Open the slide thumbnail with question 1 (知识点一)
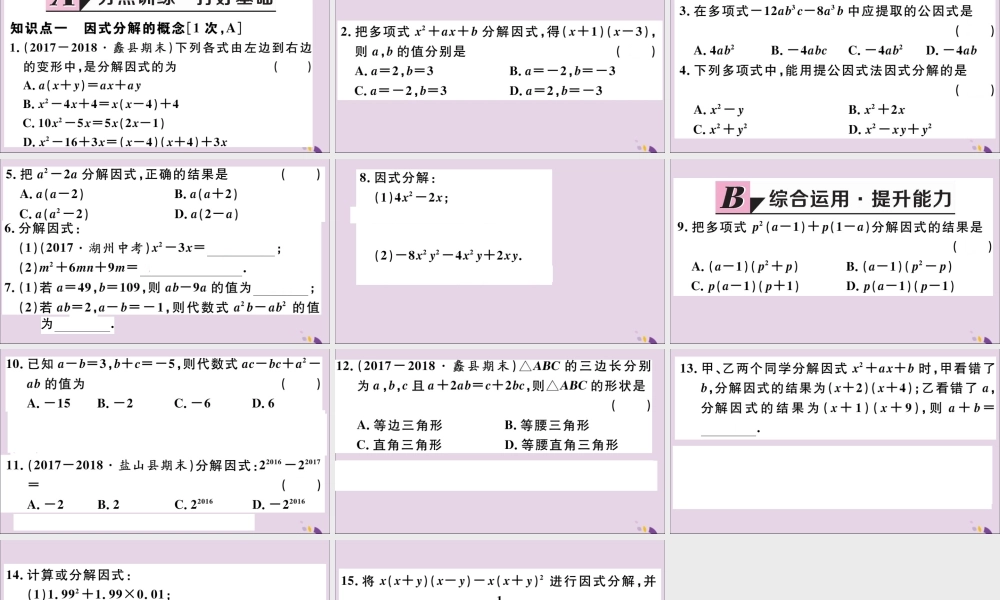This screenshot has height=600, width=1000. [165, 76]
